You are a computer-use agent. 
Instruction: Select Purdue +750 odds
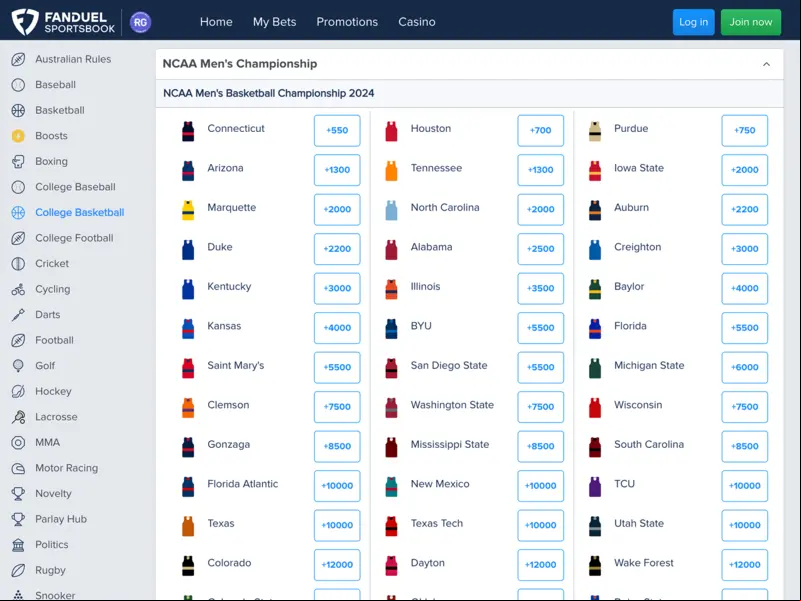(744, 130)
